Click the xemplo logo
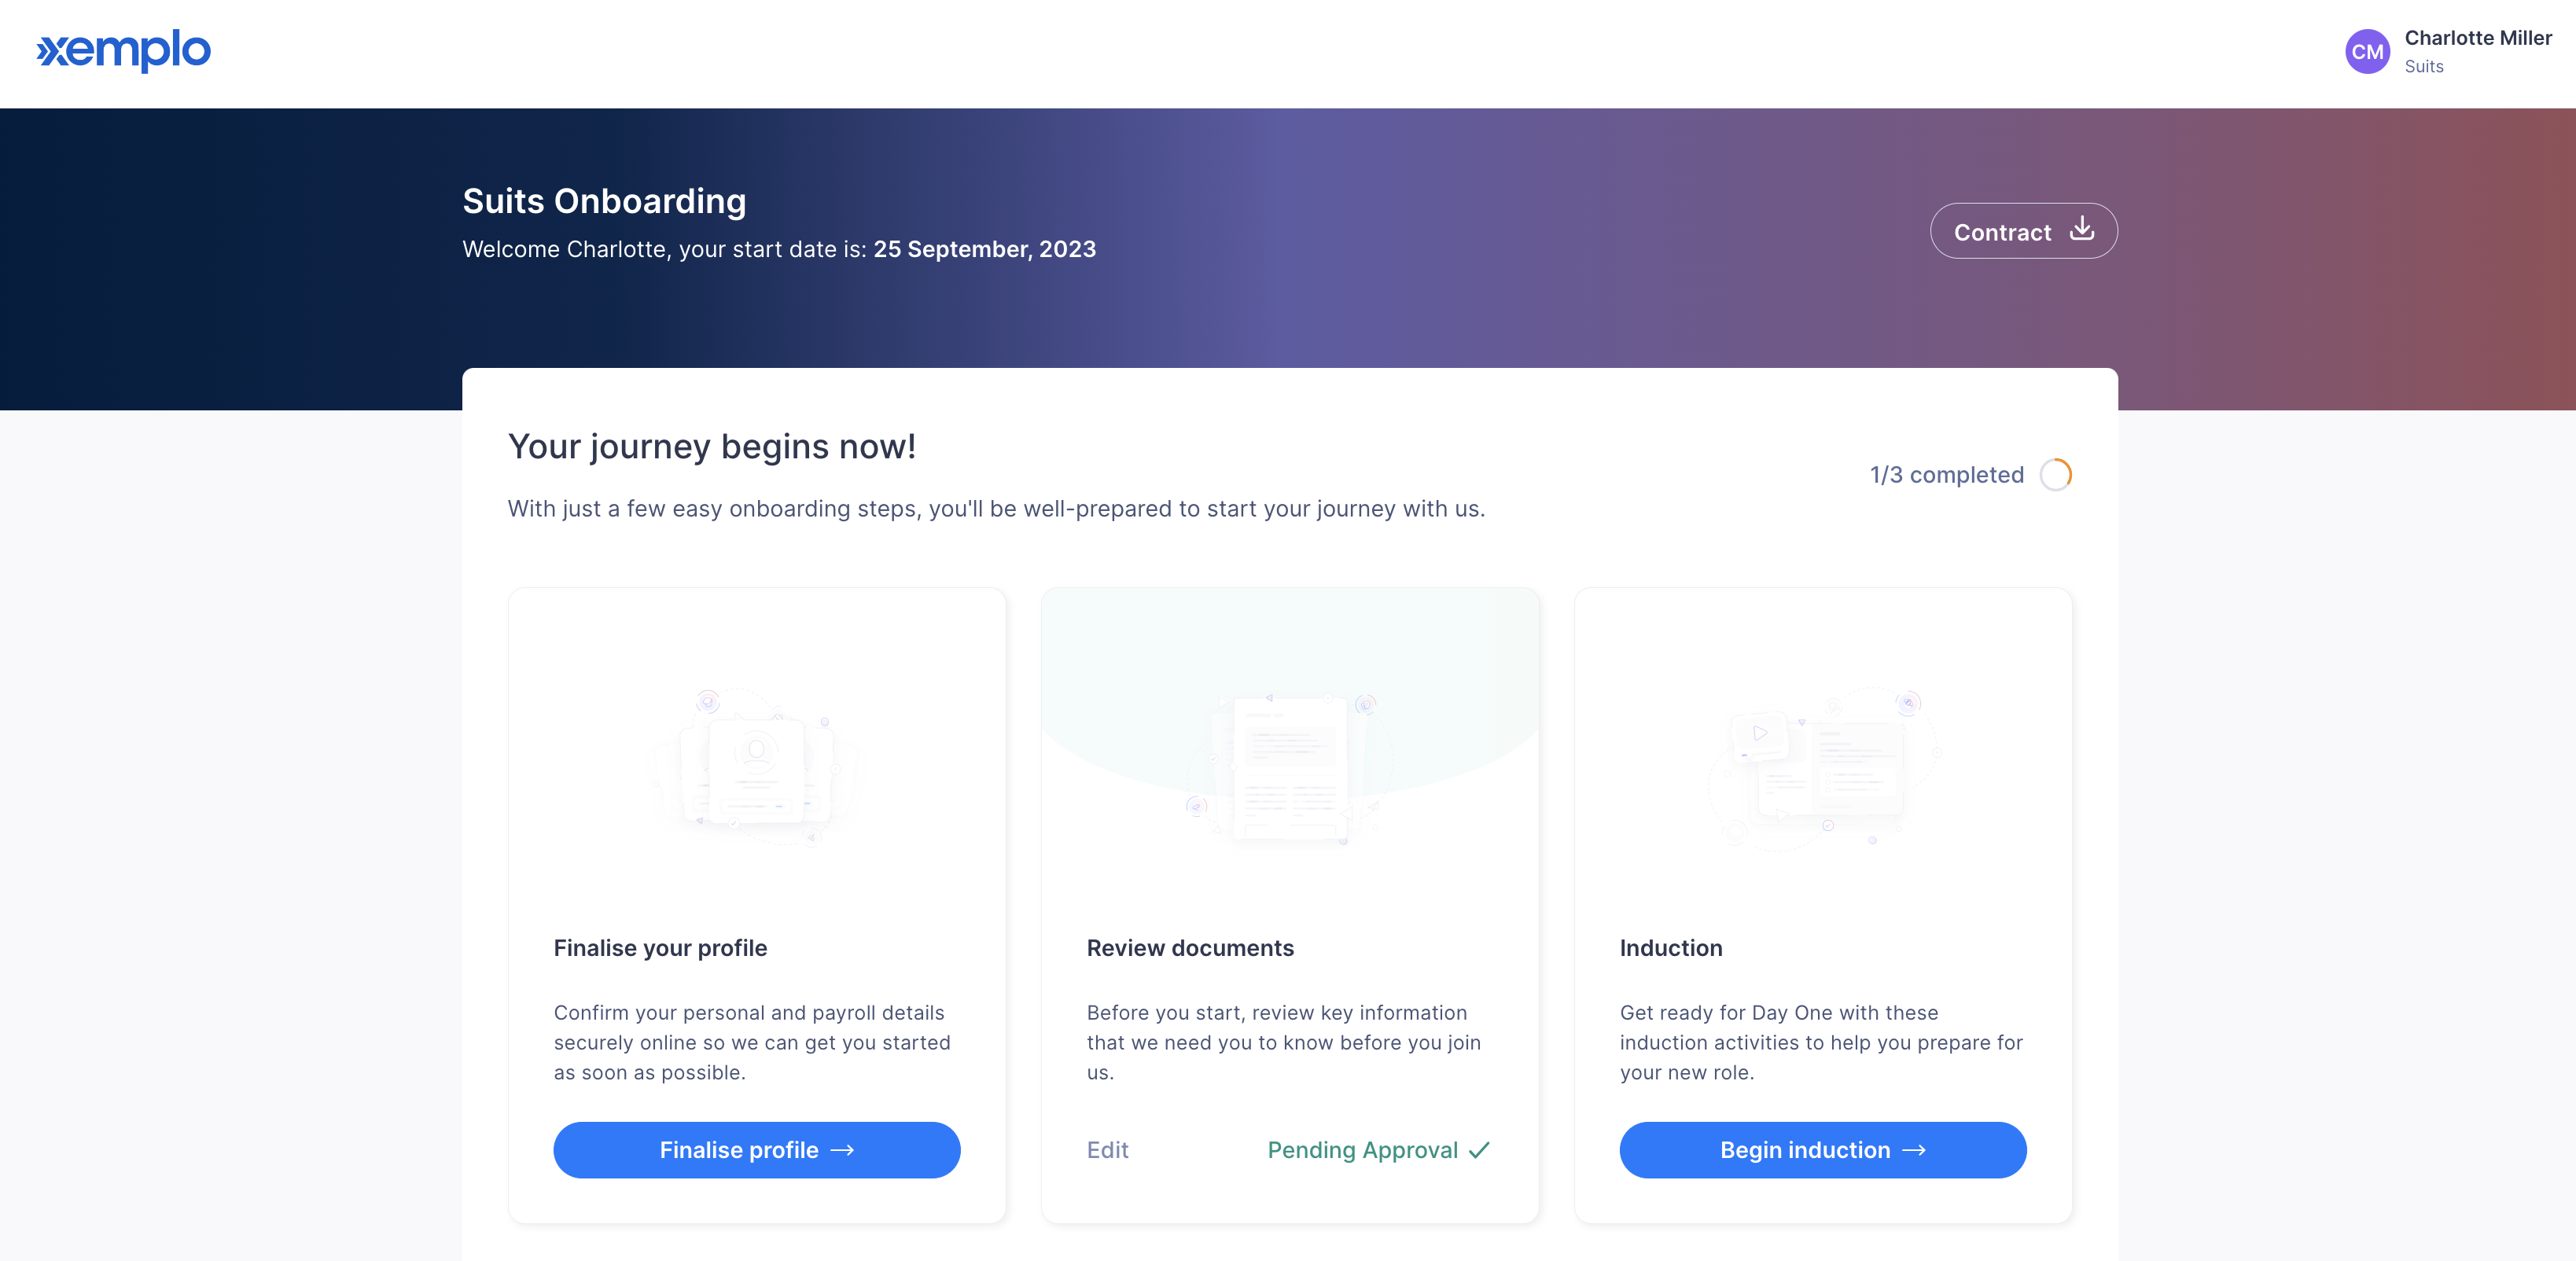 (x=123, y=50)
